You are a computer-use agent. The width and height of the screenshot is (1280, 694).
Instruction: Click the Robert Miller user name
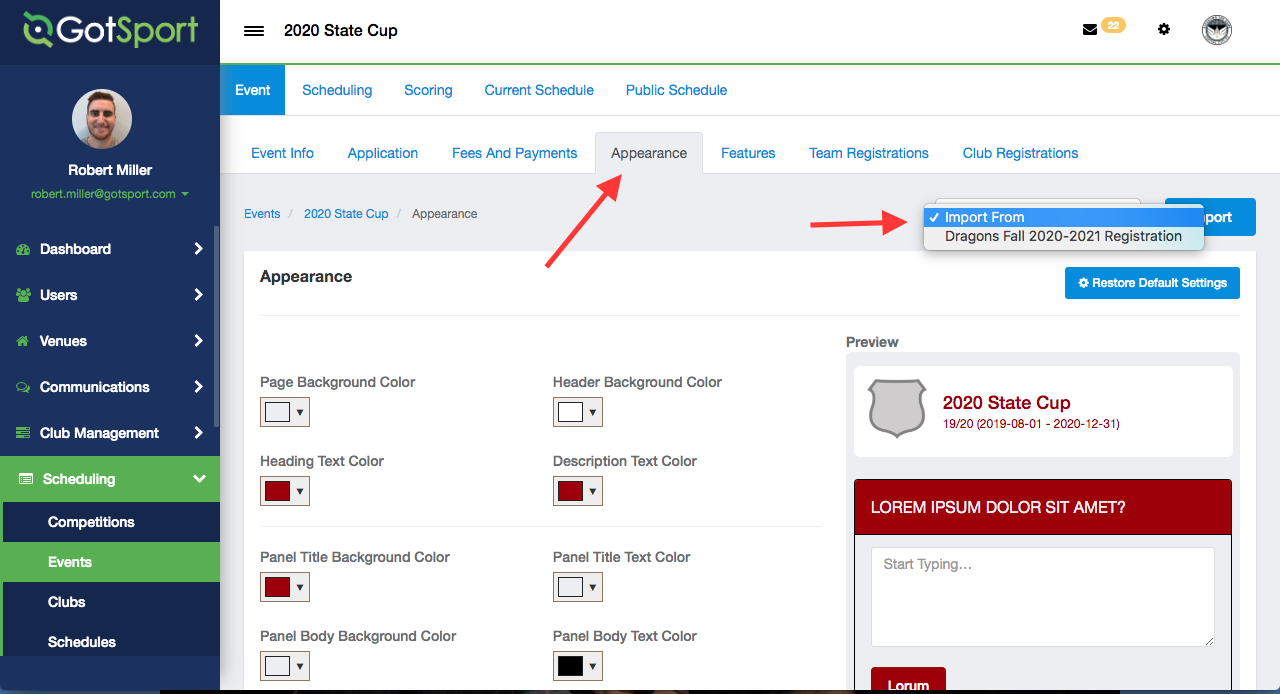(x=110, y=170)
